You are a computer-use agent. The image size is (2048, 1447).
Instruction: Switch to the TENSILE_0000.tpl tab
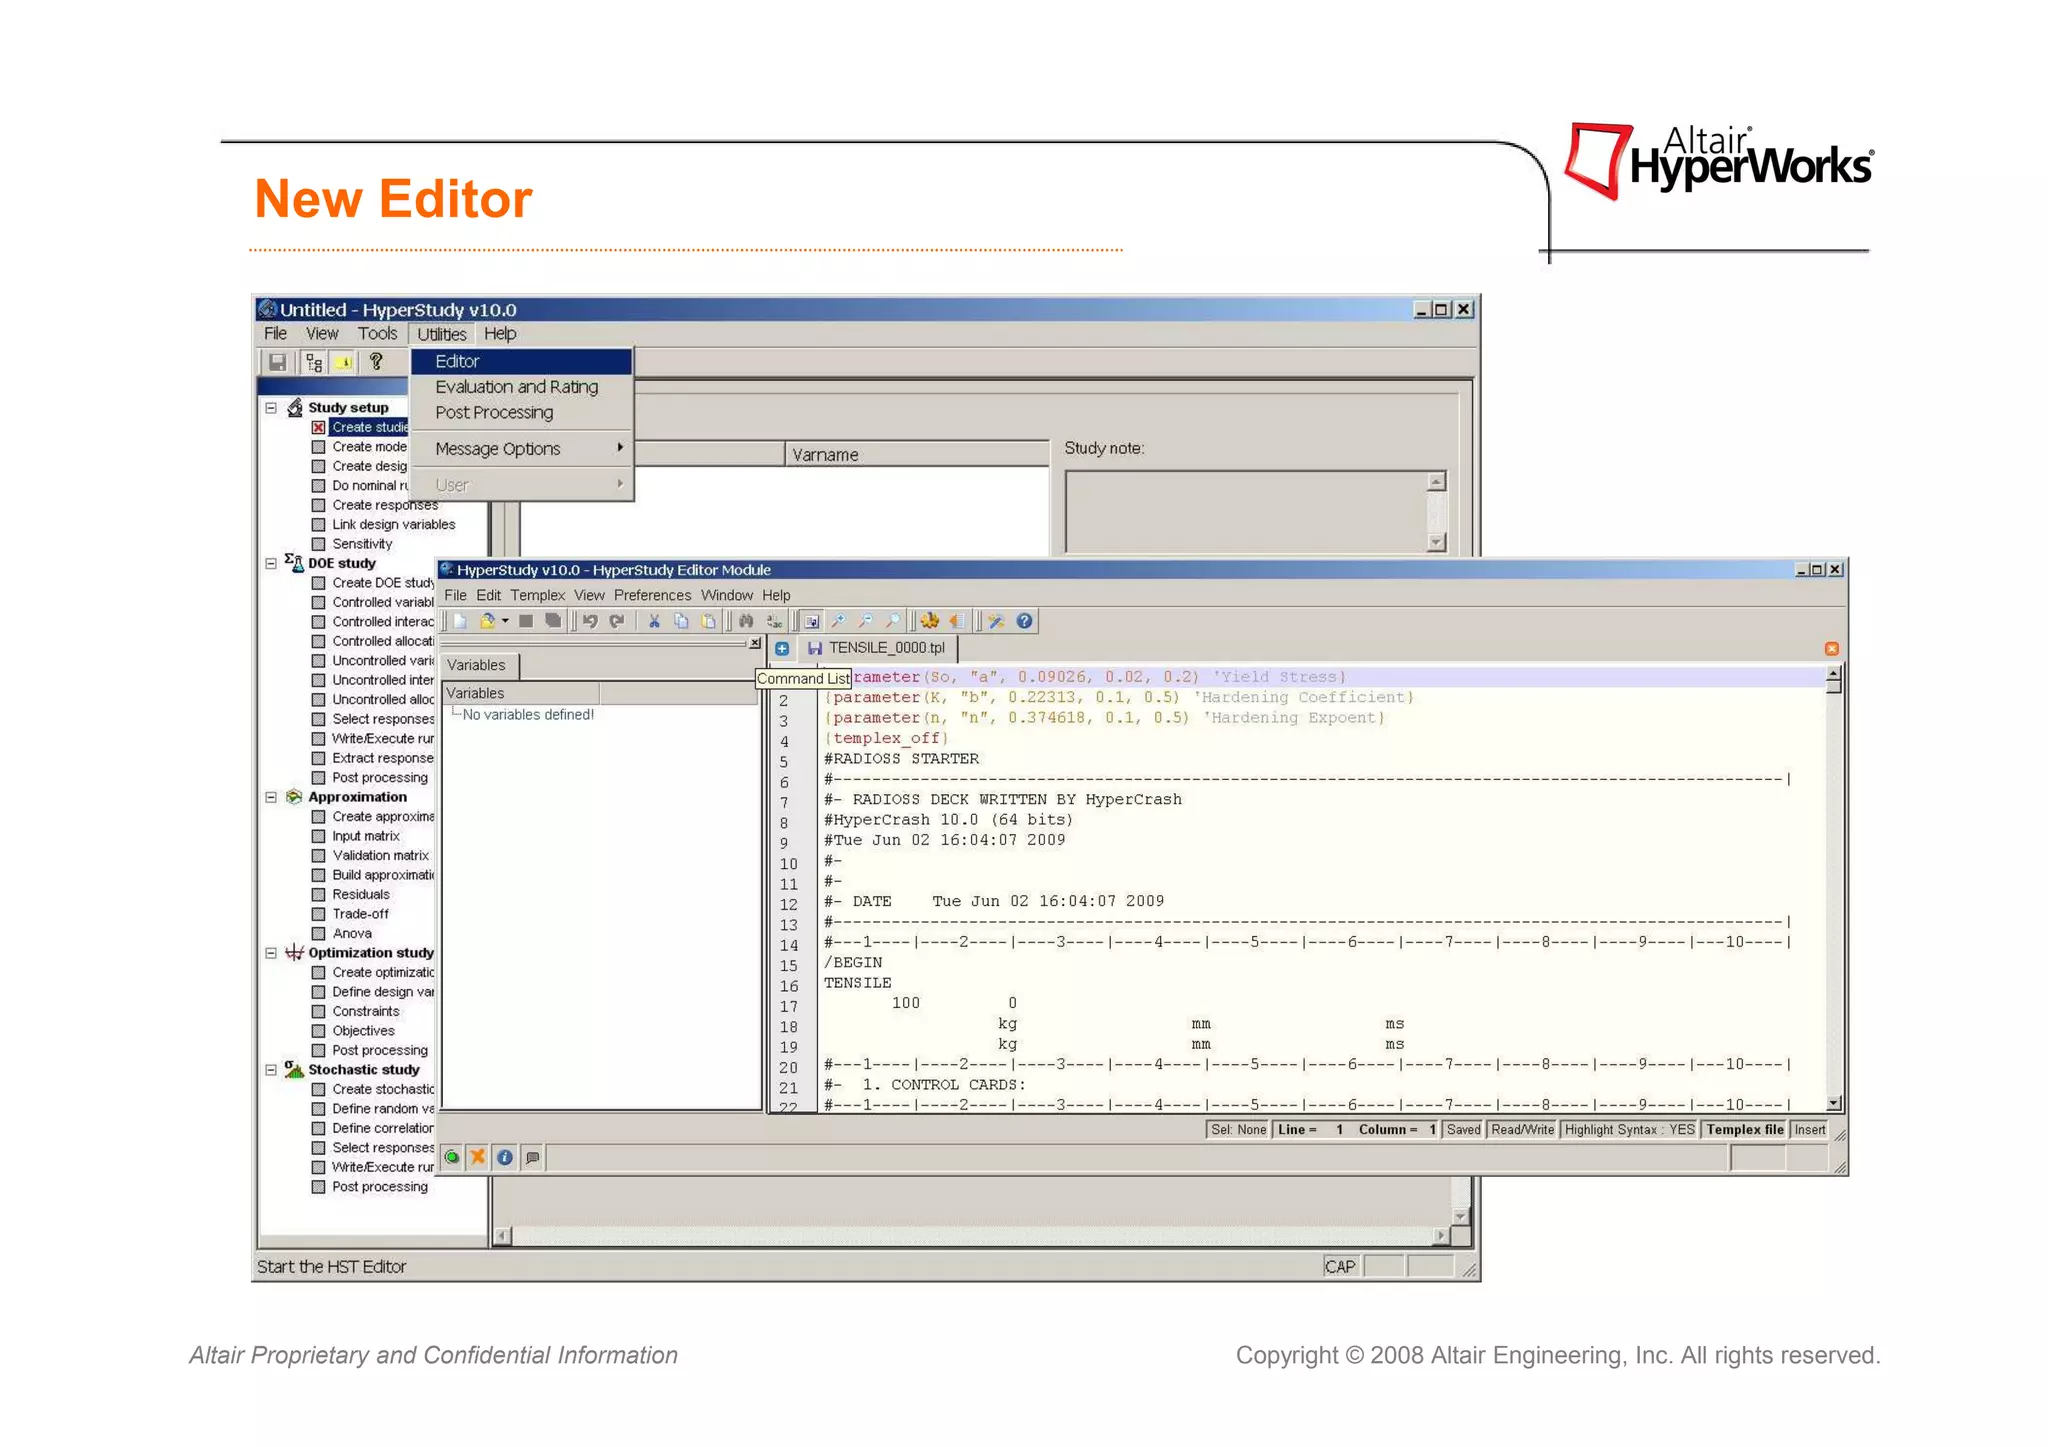tap(877, 648)
